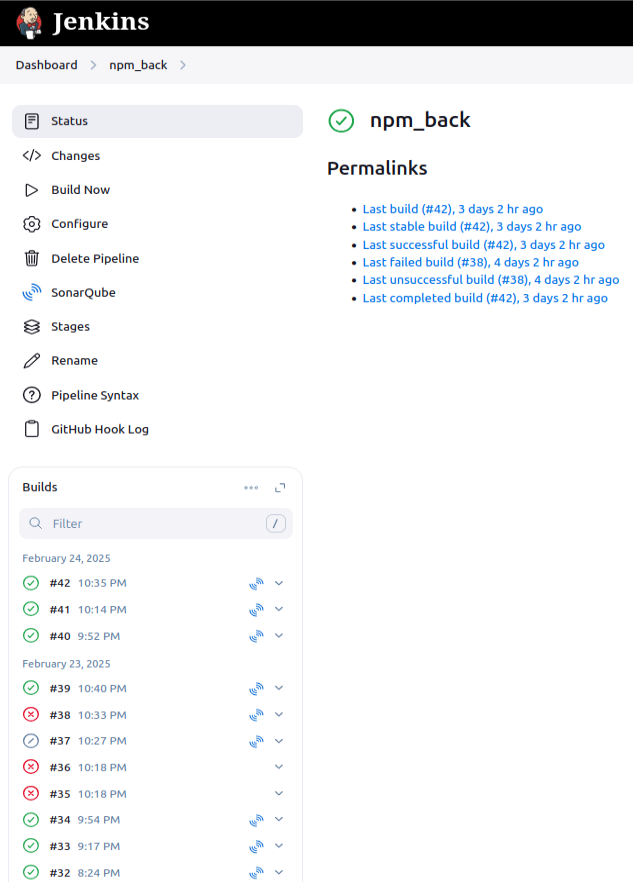The height and width of the screenshot is (882, 633).
Task: Click the aborted status icon of build #37
Action: point(31,741)
